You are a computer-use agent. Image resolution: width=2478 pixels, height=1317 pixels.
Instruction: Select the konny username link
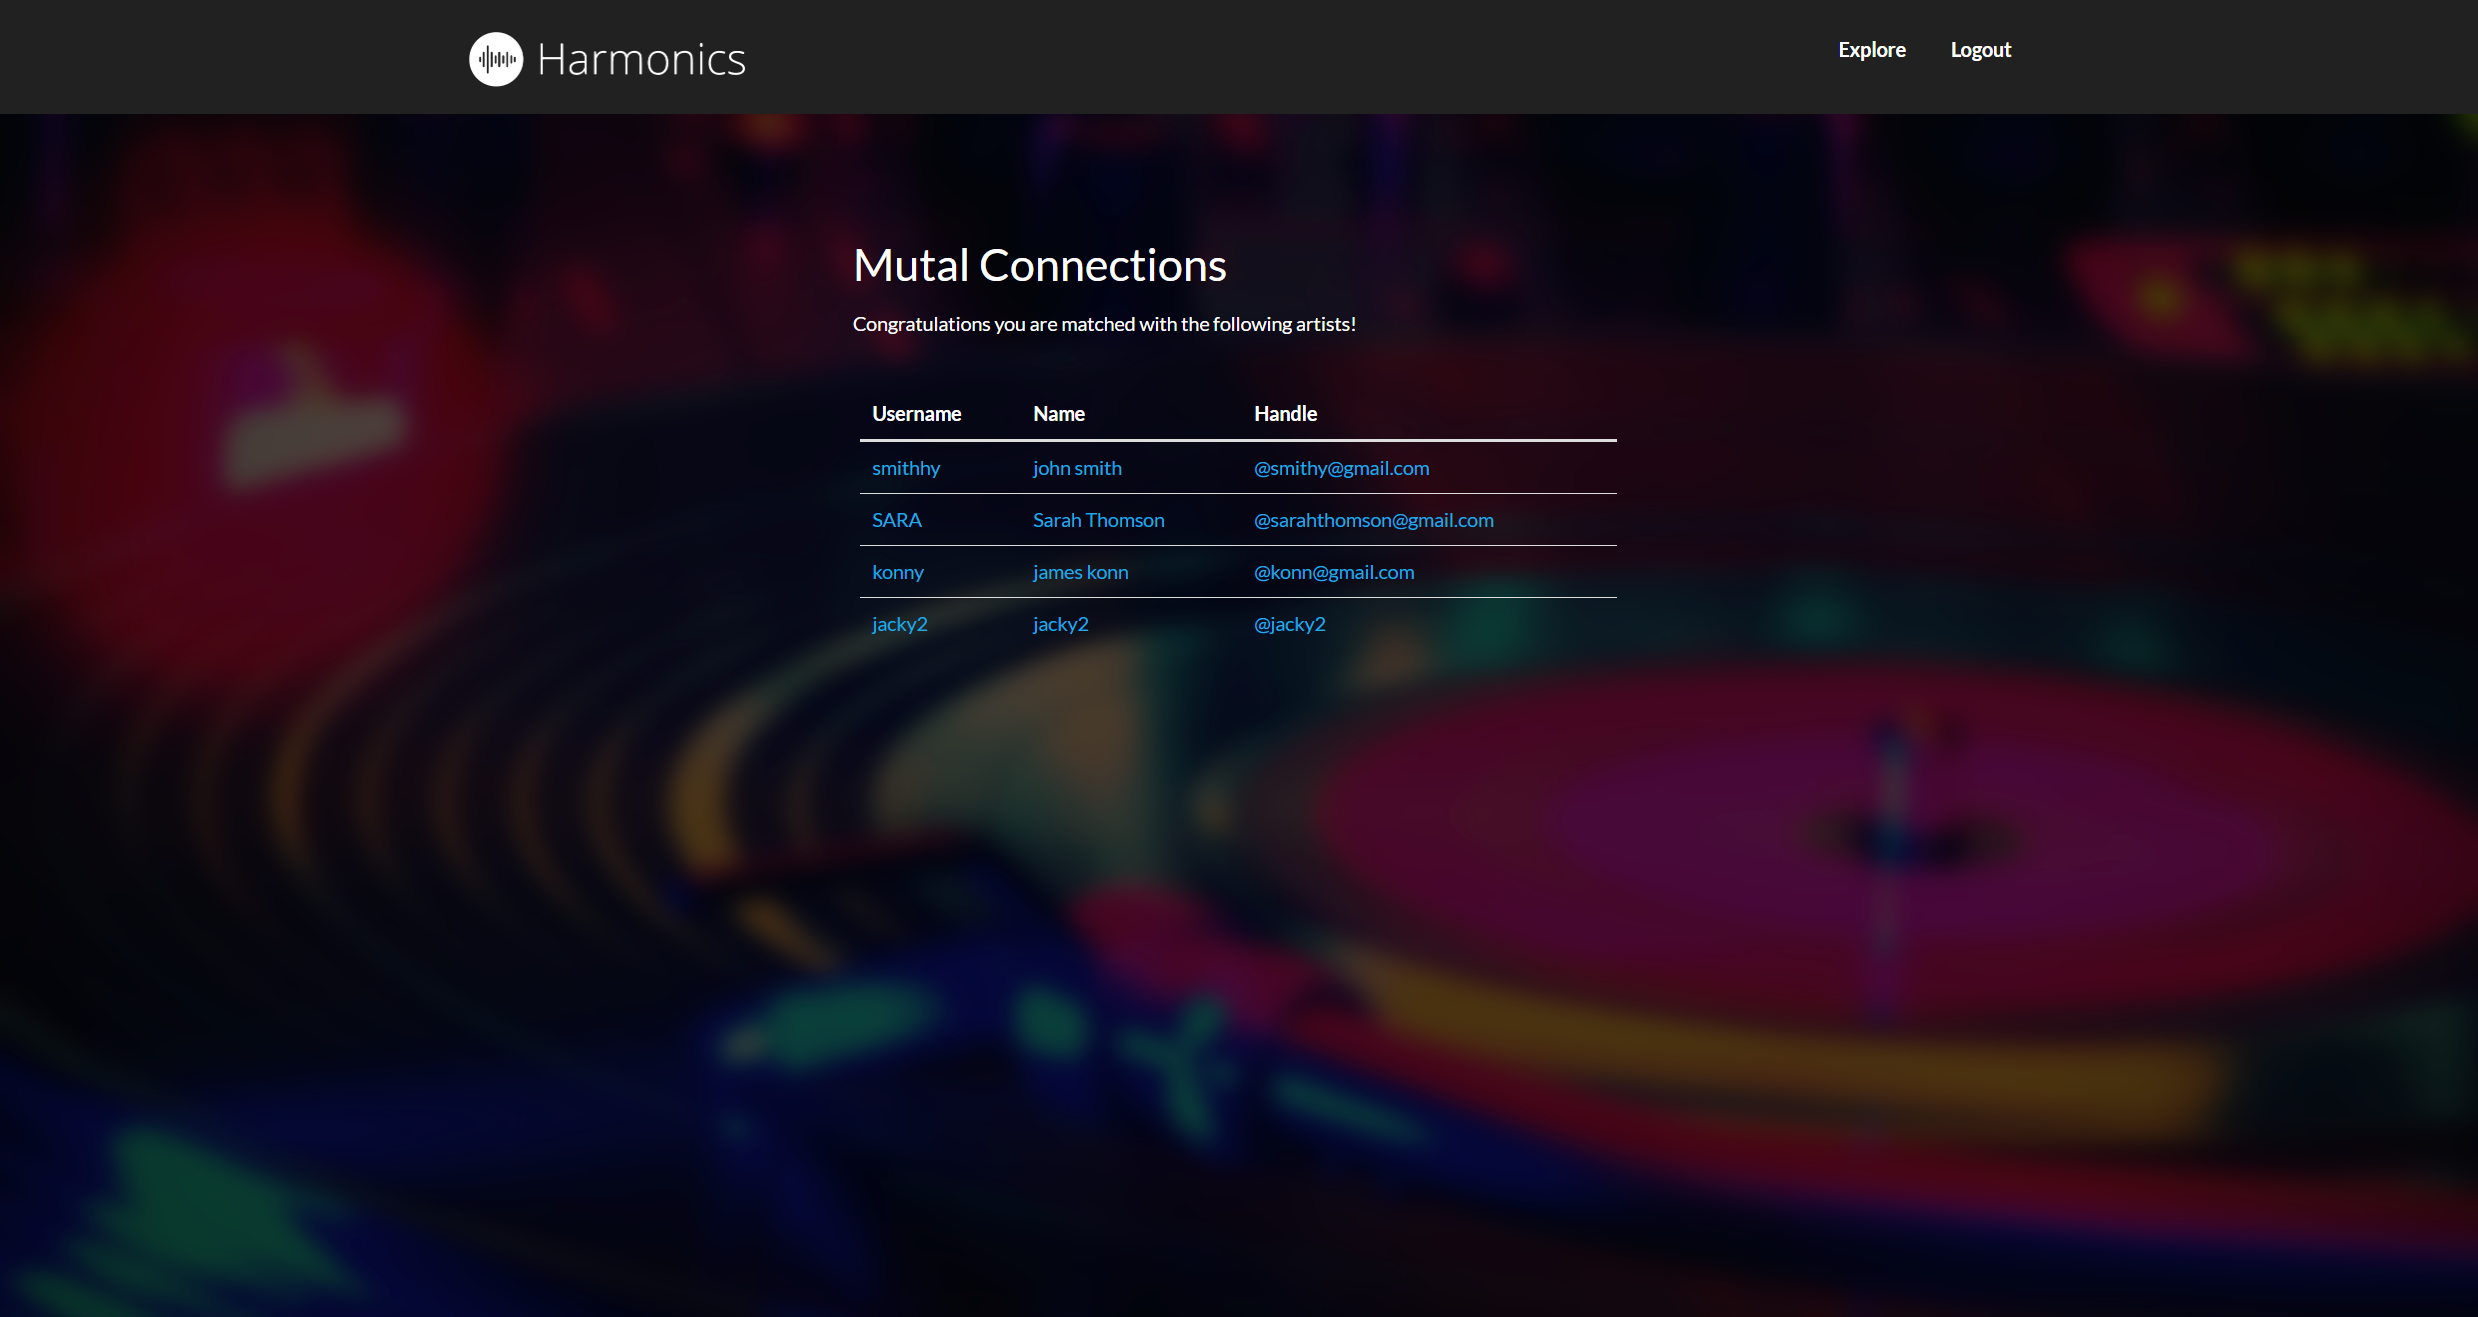pos(897,572)
